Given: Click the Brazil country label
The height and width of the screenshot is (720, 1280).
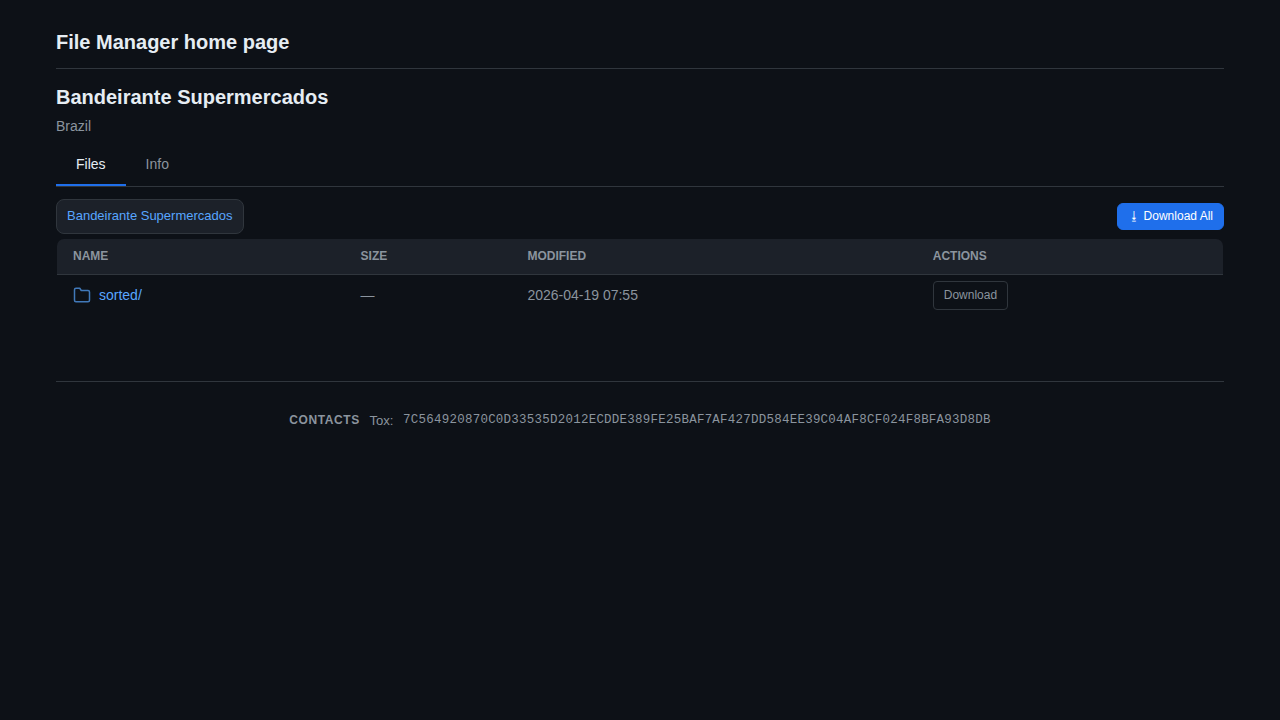Looking at the screenshot, I should (x=73, y=126).
